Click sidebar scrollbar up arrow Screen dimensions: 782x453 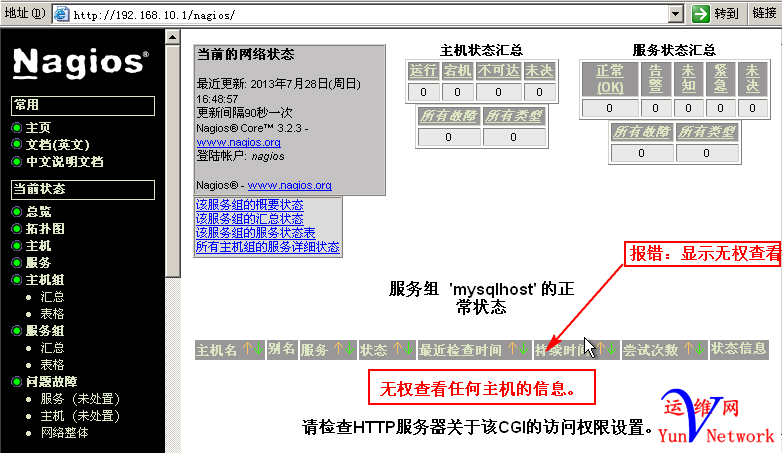(173, 37)
